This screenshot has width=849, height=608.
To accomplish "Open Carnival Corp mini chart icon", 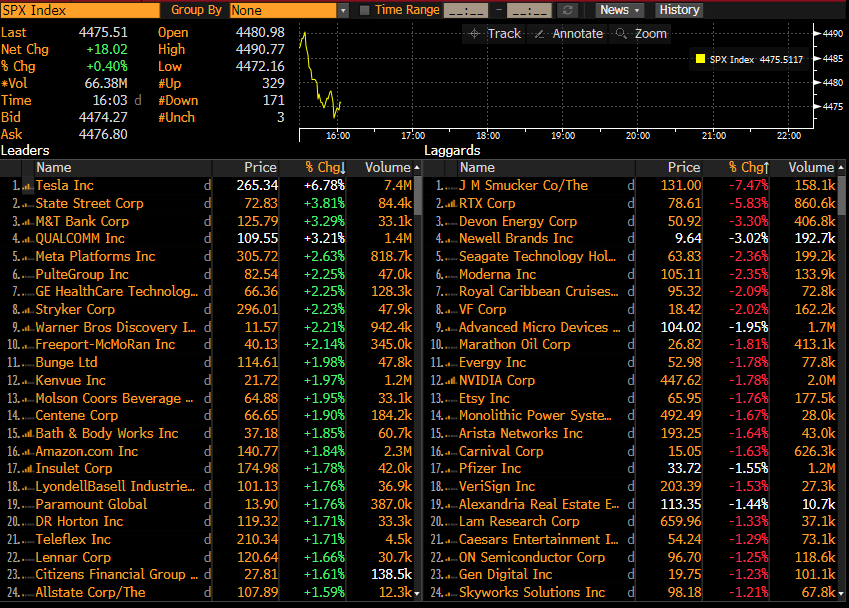I will coord(450,452).
